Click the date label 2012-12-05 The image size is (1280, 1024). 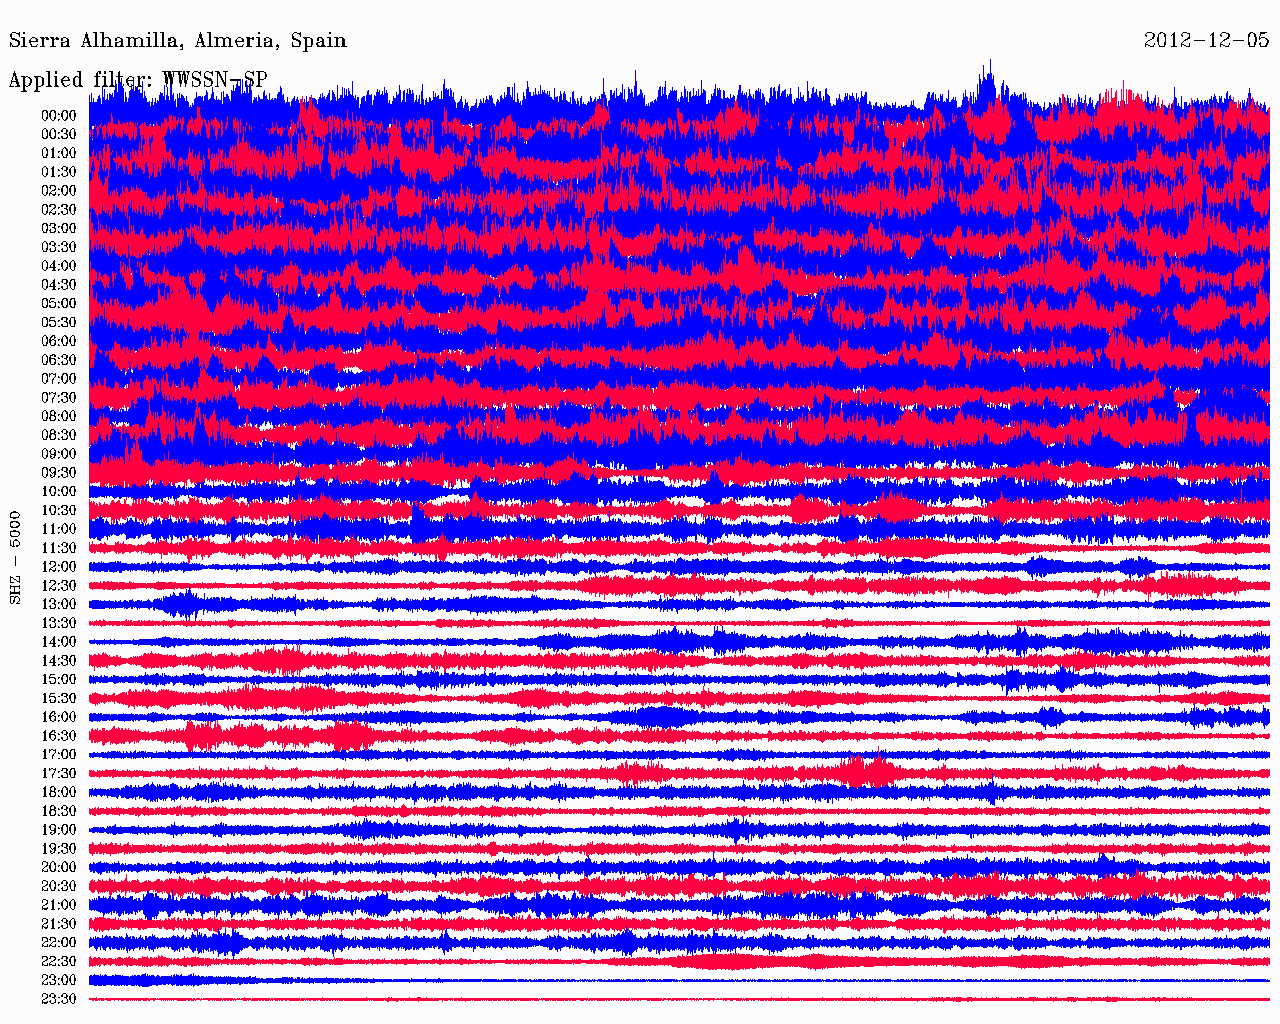pyautogui.click(x=1206, y=40)
